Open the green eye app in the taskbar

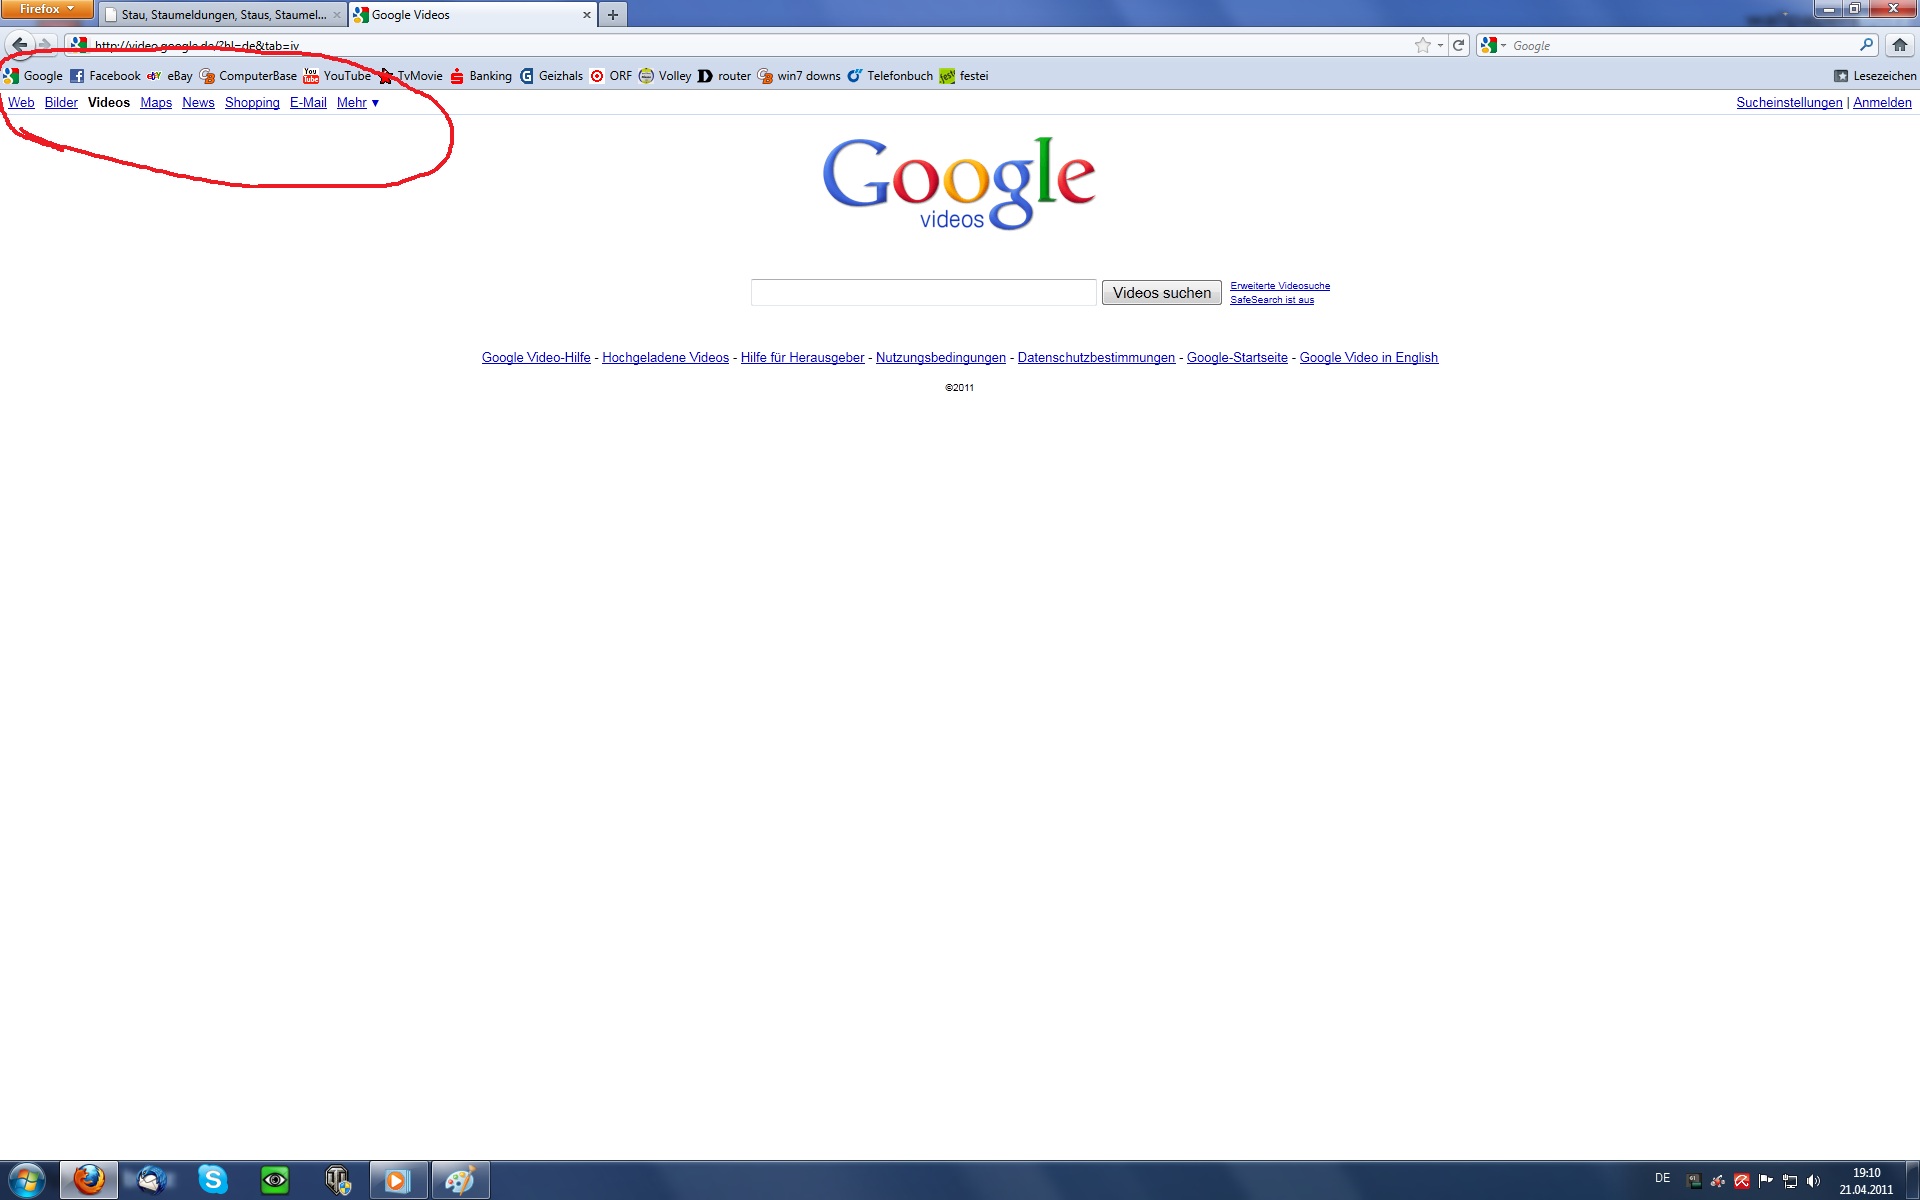275,1180
